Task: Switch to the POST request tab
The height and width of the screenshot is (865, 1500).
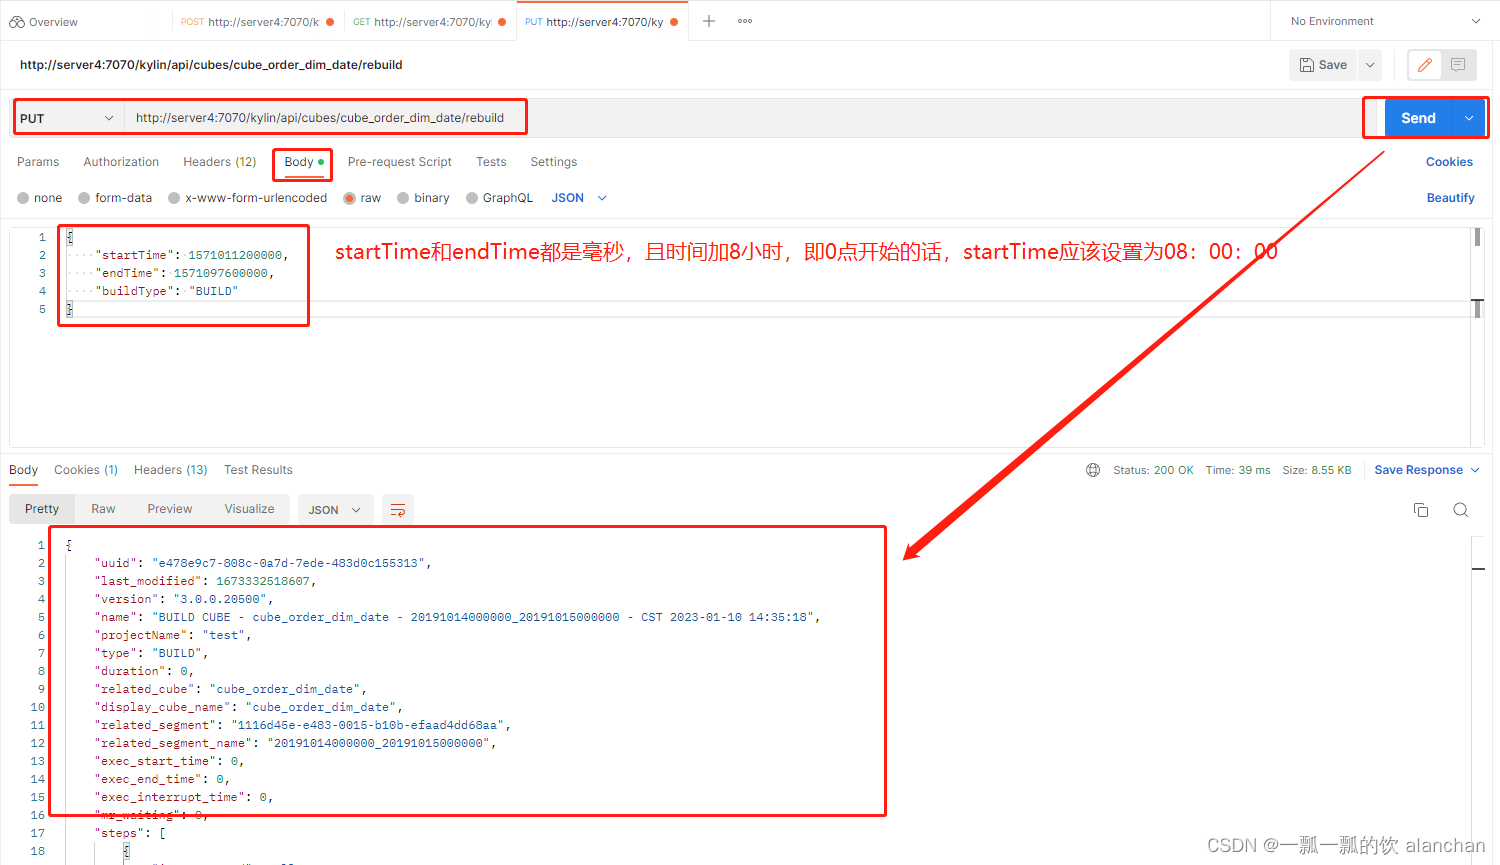Action: pos(257,21)
